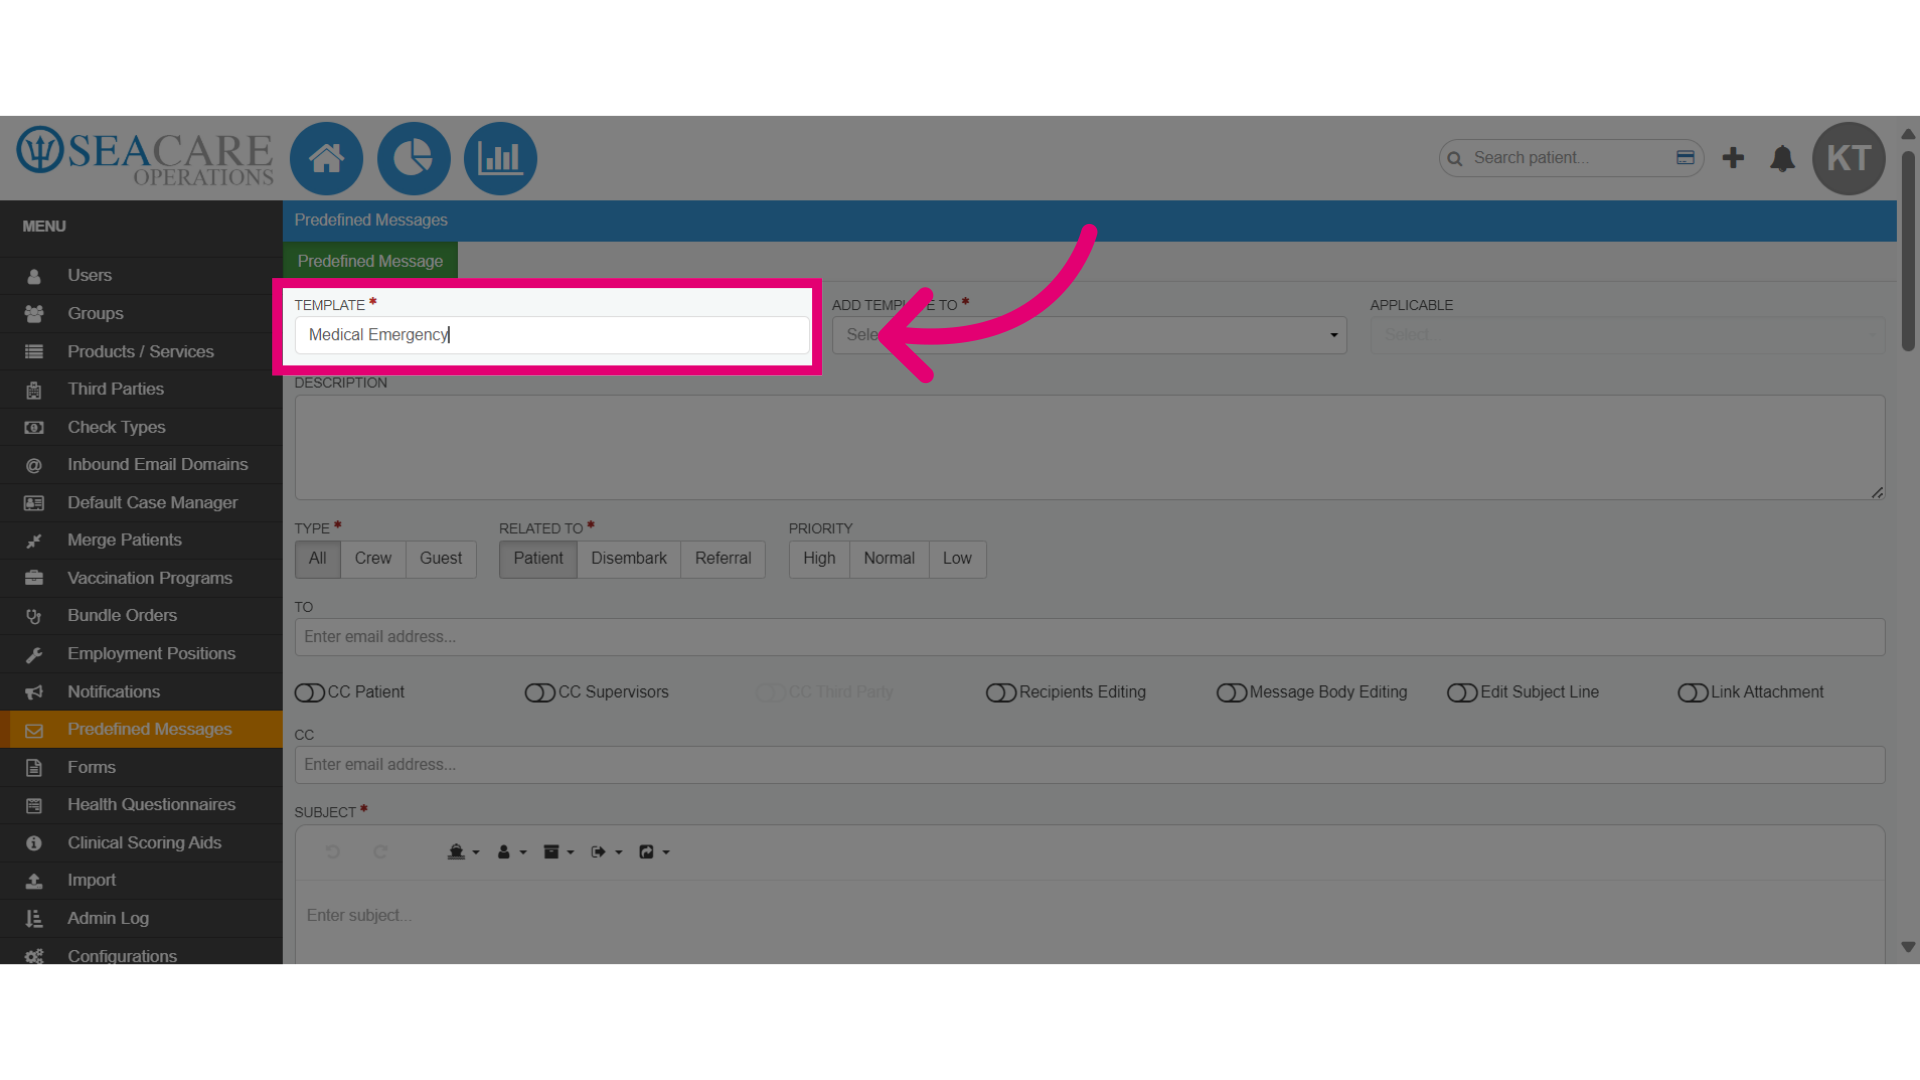Open Configurations menu item
This screenshot has height=1080, width=1920.
[x=141, y=955]
